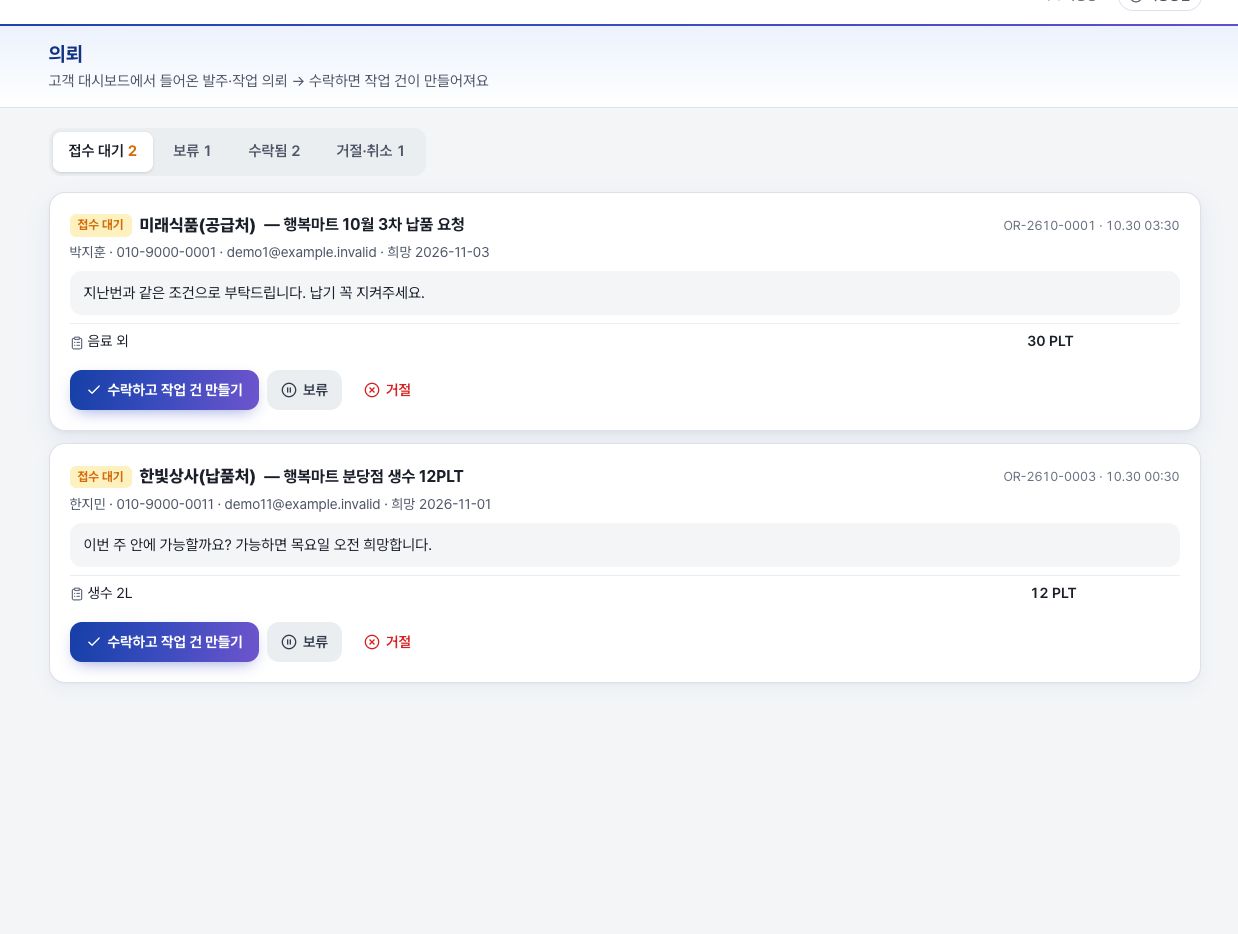The image size is (1238, 934).
Task: Click the 한빛상사(납품처) title
Action: [197, 477]
